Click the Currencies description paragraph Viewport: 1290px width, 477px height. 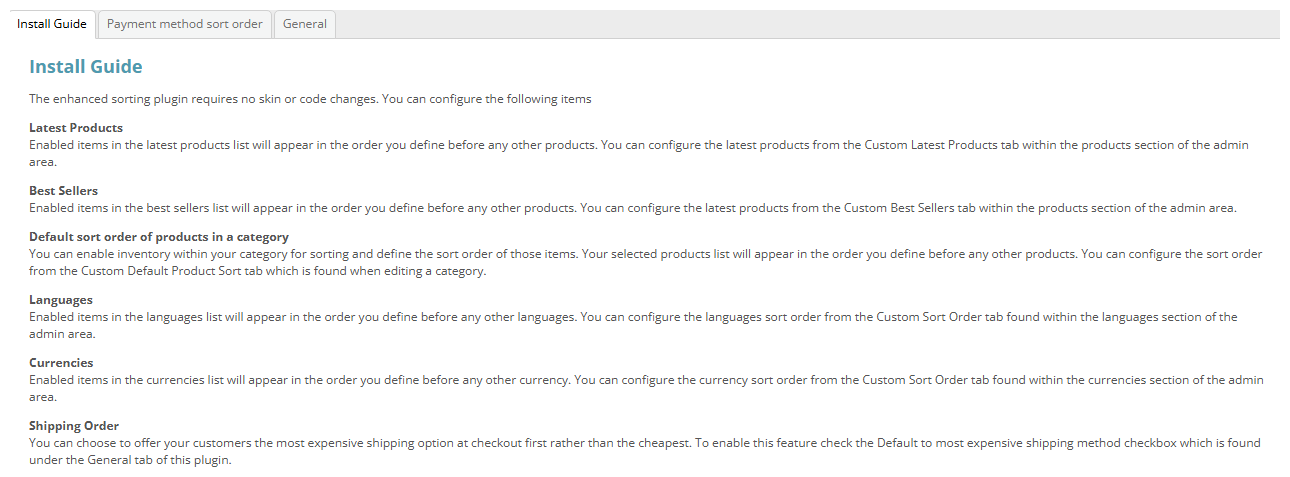pyautogui.click(x=646, y=388)
